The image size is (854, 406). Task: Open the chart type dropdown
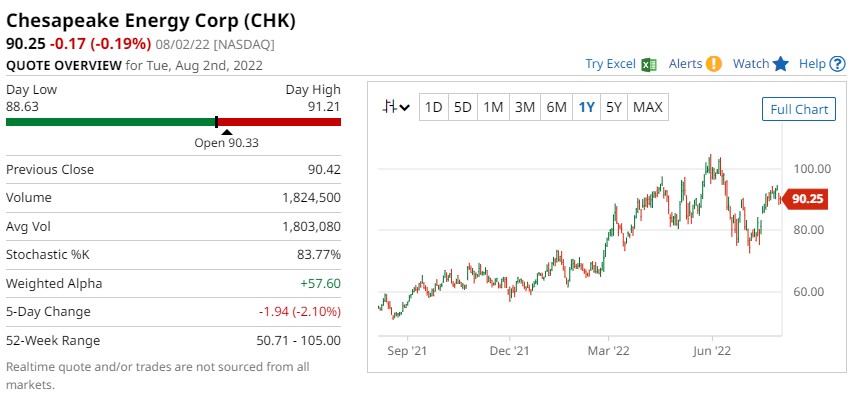(x=397, y=107)
